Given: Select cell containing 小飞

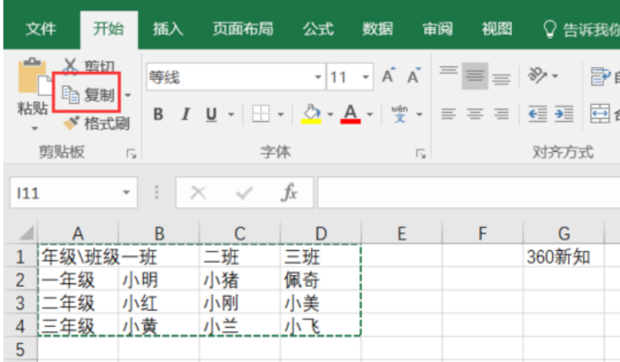Looking at the screenshot, I should point(320,326).
